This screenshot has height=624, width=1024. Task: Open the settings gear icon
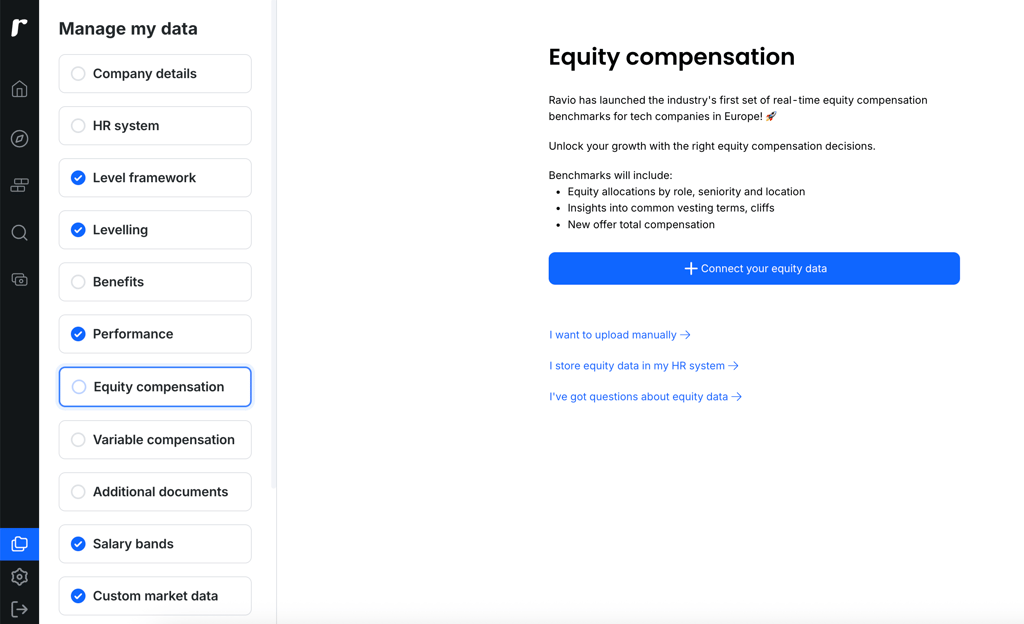point(20,577)
